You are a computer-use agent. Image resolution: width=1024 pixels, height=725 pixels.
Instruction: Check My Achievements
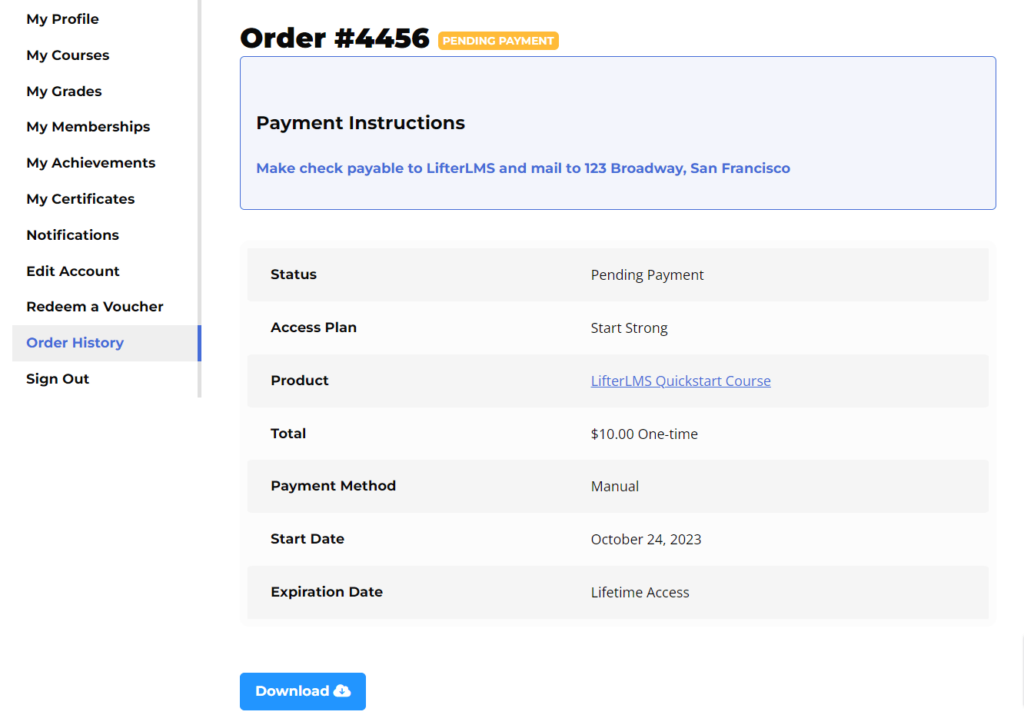90,162
